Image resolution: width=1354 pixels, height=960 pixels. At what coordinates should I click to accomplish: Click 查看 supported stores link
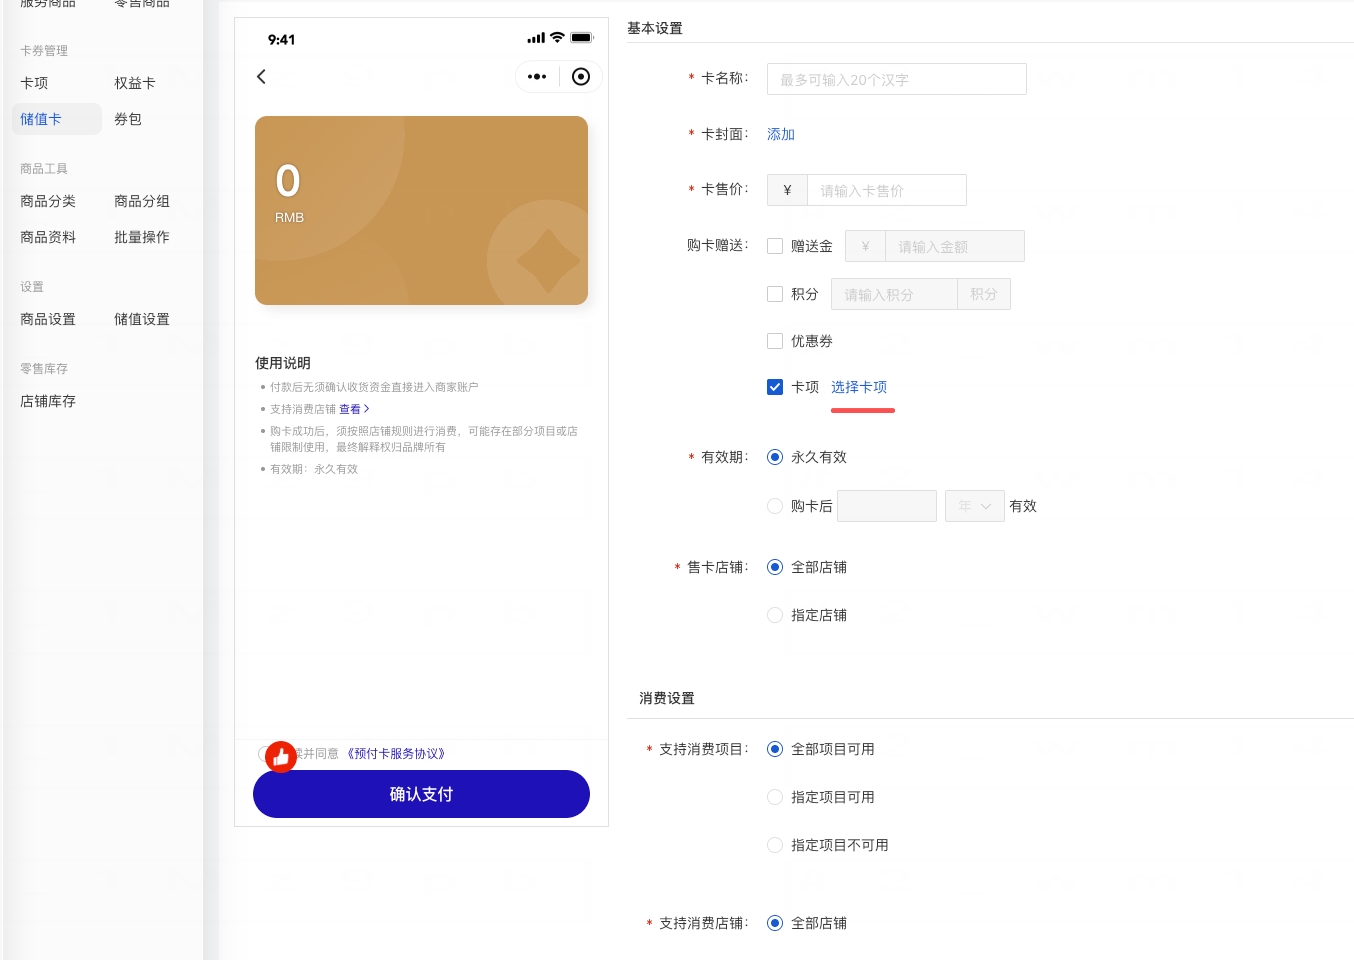(x=350, y=409)
